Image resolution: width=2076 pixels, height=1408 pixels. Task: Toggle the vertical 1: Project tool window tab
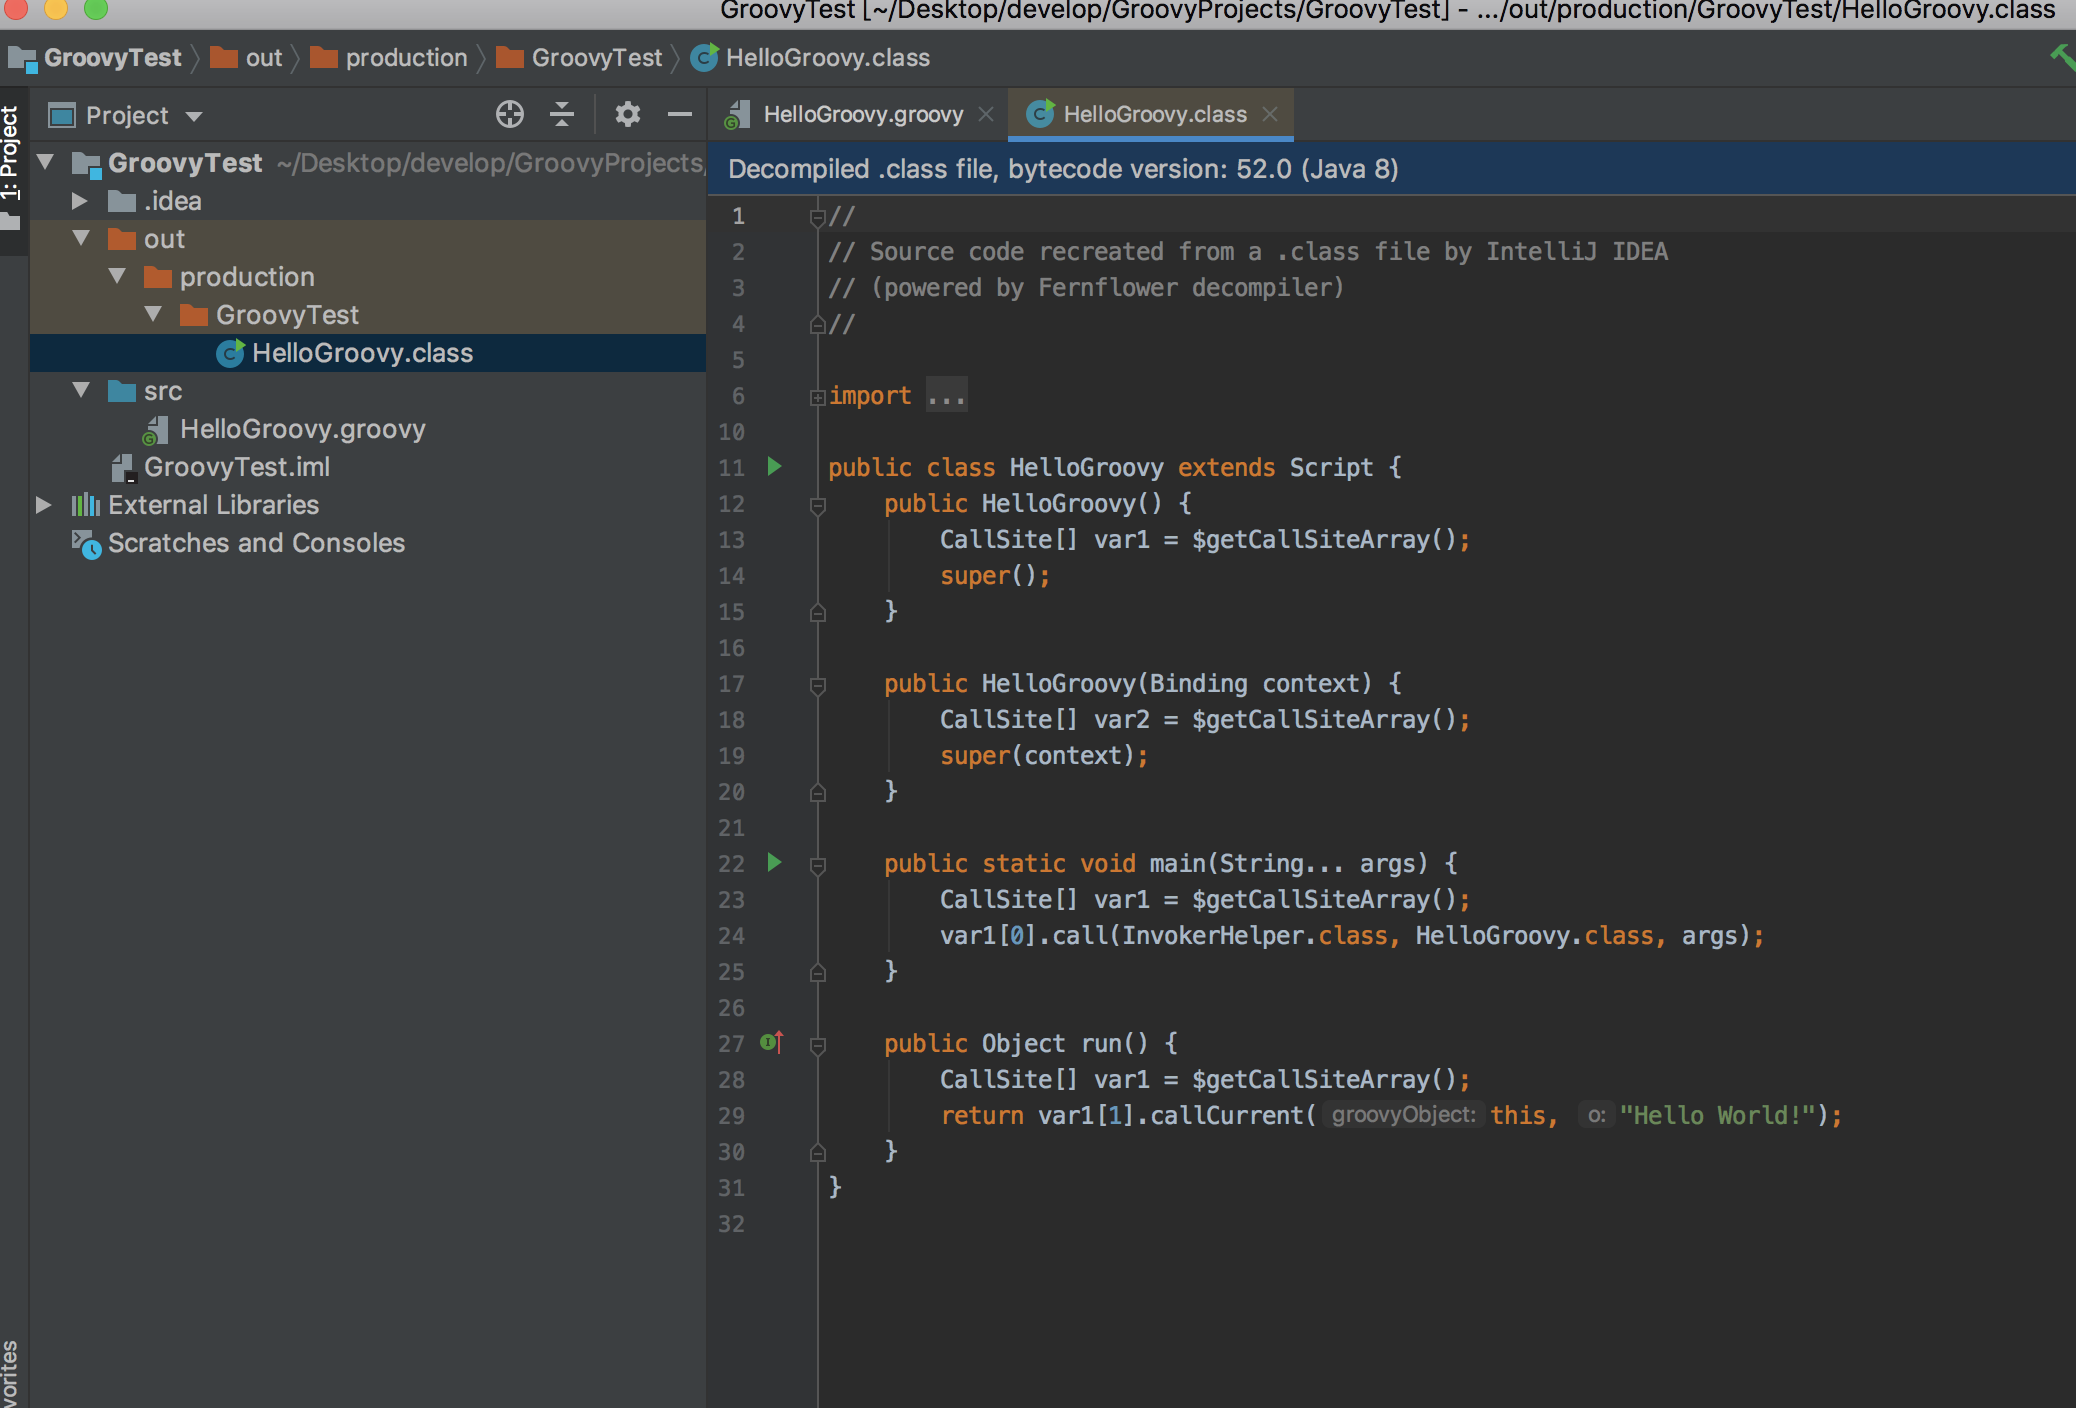11,155
